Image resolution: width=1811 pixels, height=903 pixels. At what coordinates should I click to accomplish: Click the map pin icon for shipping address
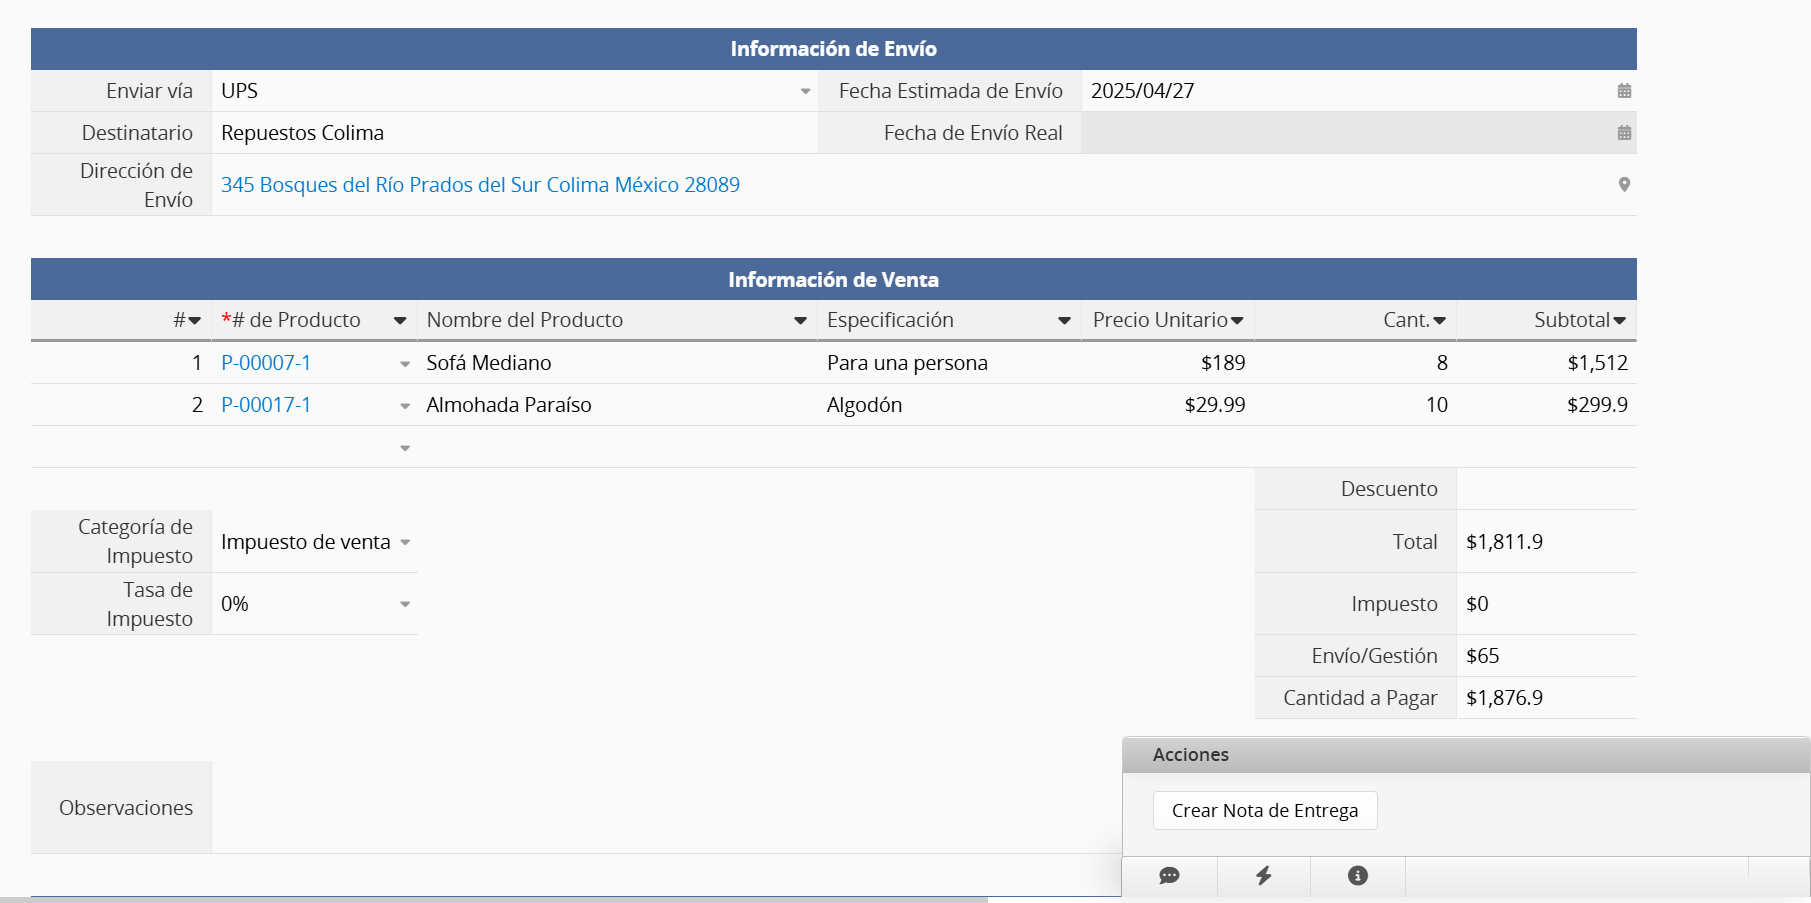tap(1624, 184)
